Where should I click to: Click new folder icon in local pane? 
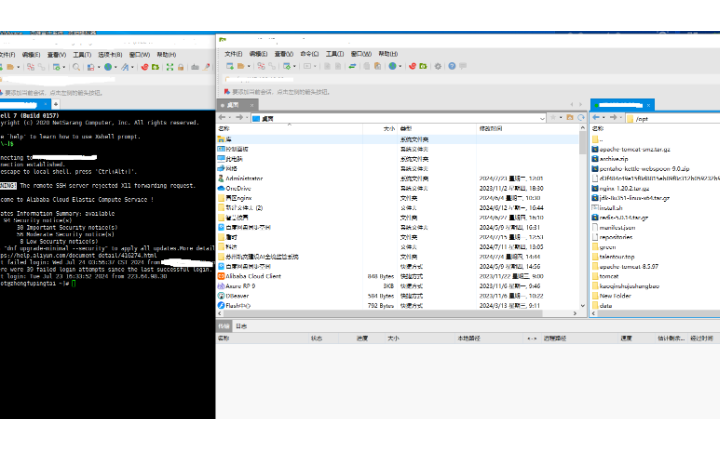coord(570,118)
